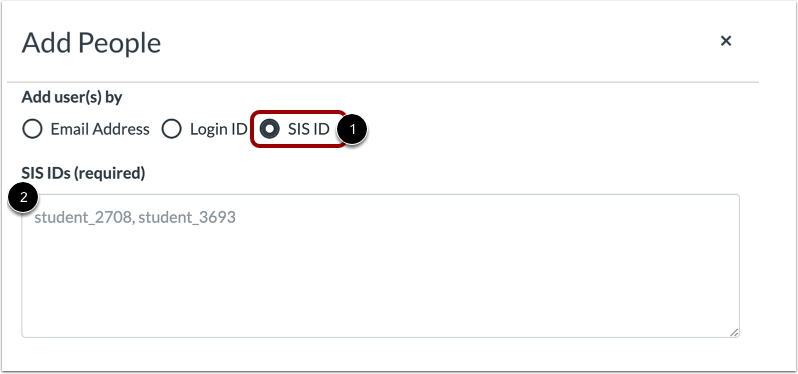Choose the Login ID radio button
This screenshot has width=798, height=374.
tap(172, 129)
